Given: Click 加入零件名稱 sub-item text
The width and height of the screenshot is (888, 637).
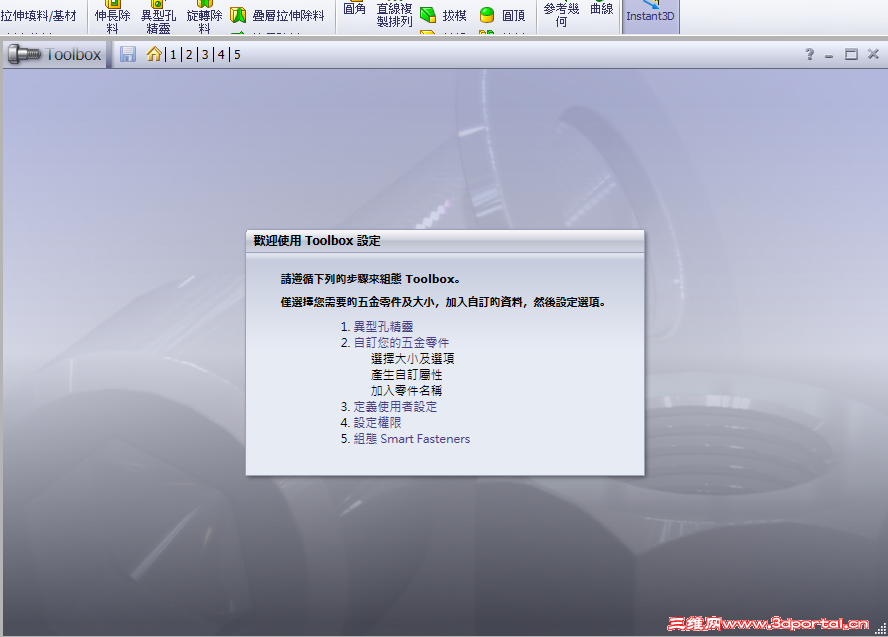Looking at the screenshot, I should [407, 391].
